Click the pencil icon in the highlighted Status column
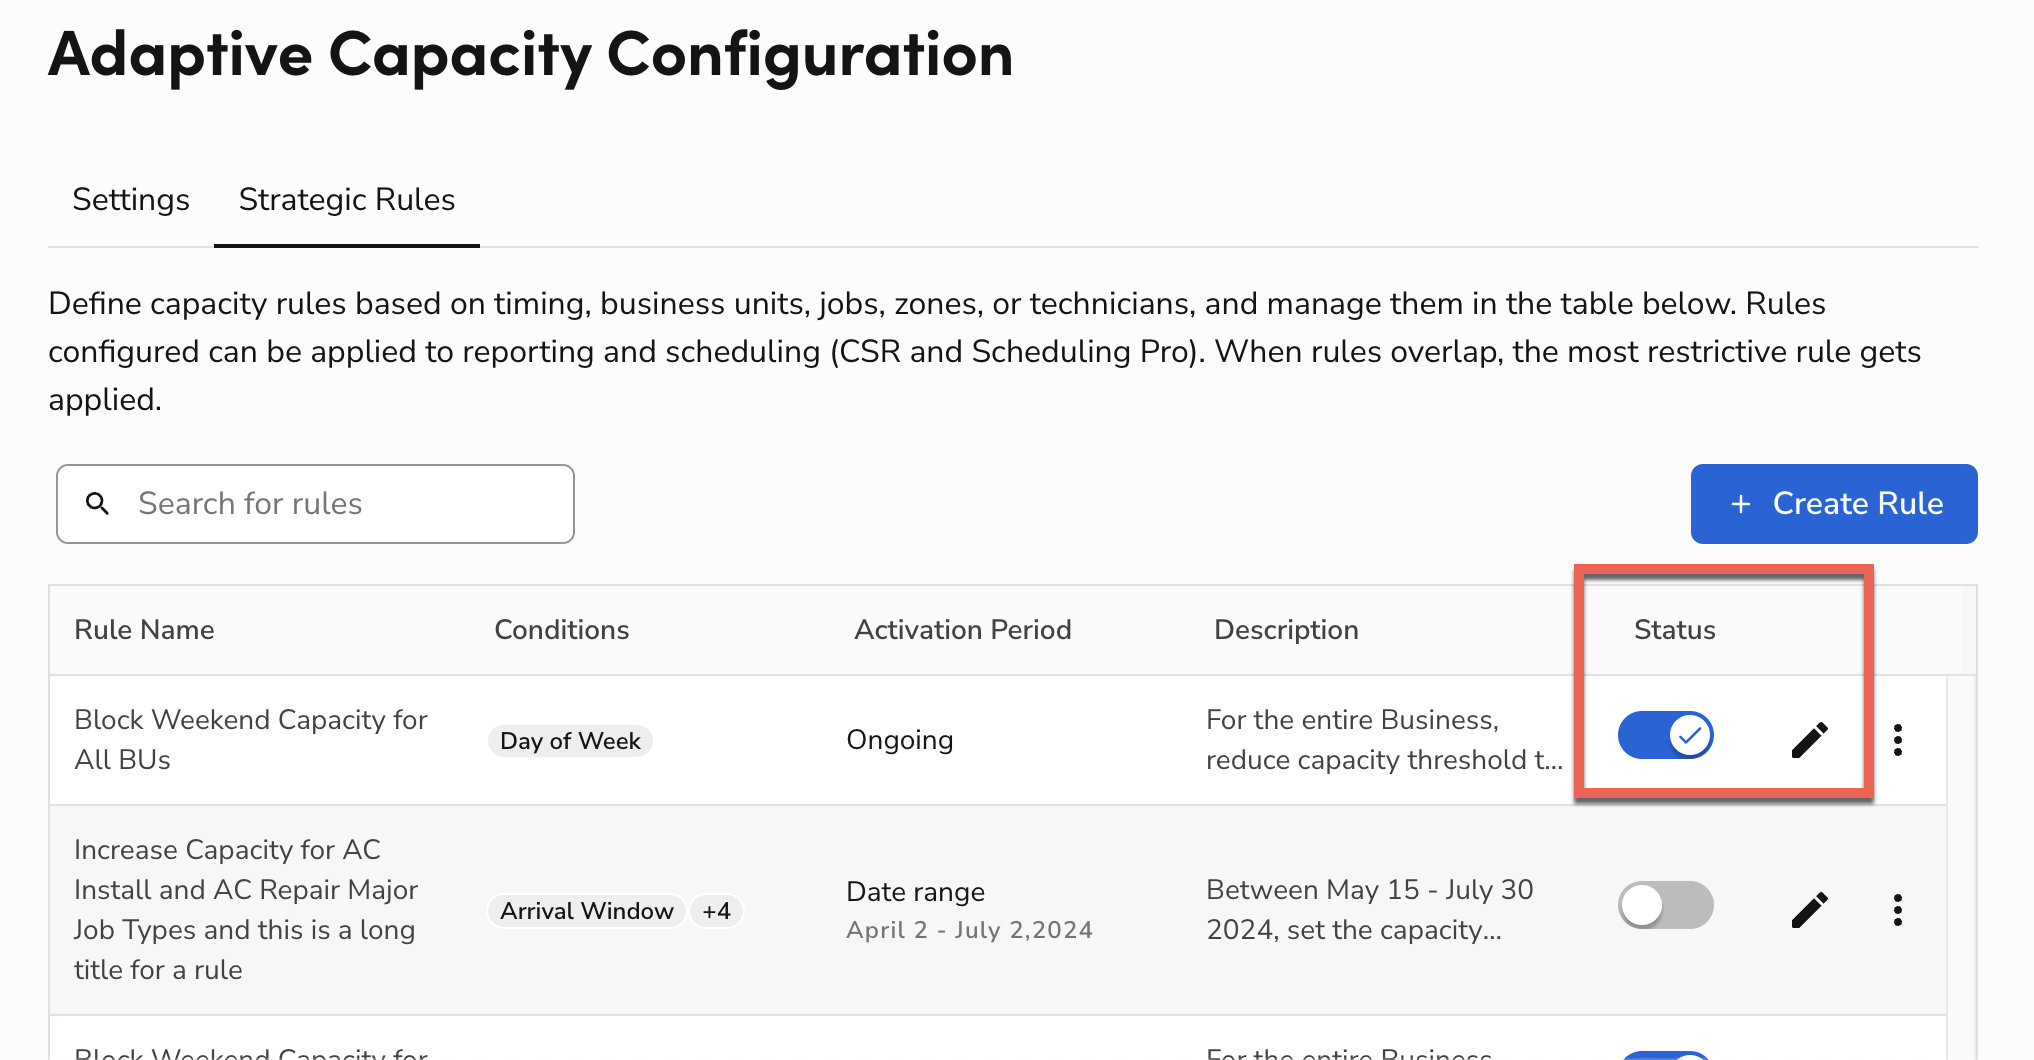The image size is (2034, 1060). pos(1810,739)
